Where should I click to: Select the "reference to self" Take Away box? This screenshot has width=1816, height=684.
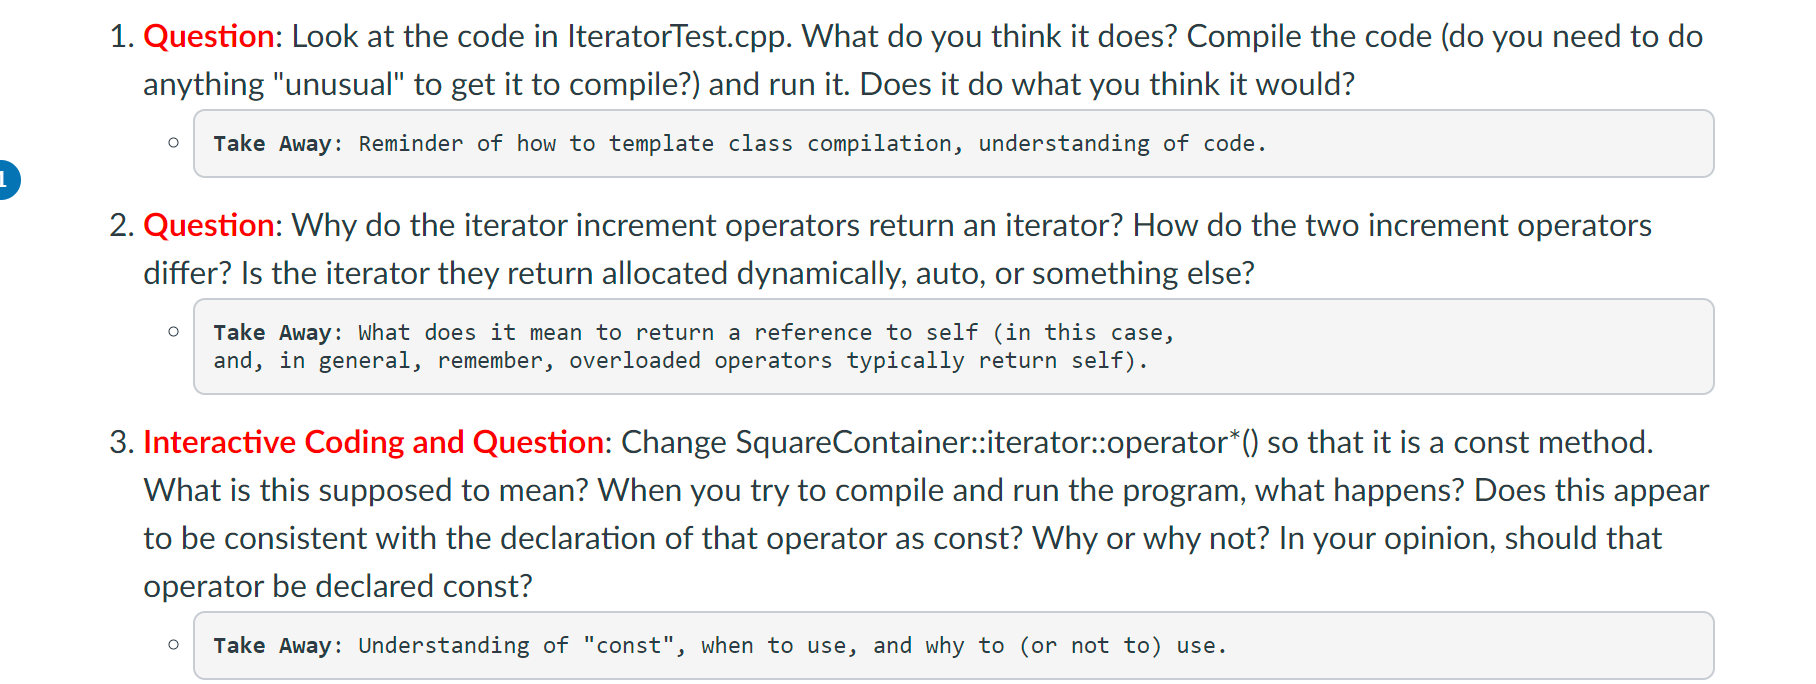[x=953, y=346]
